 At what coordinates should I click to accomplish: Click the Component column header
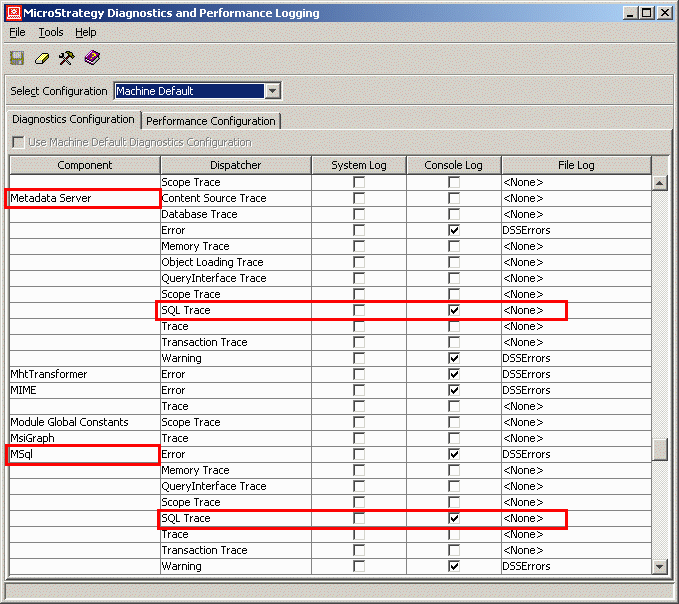[x=84, y=165]
